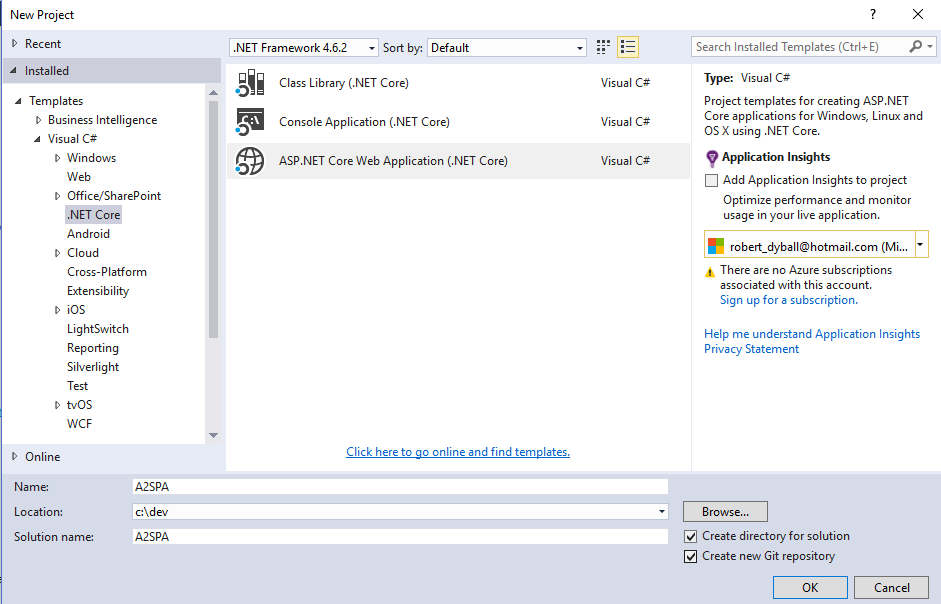This screenshot has width=941, height=604.
Task: Select Console Application (.NET Core) template
Action: pos(458,122)
